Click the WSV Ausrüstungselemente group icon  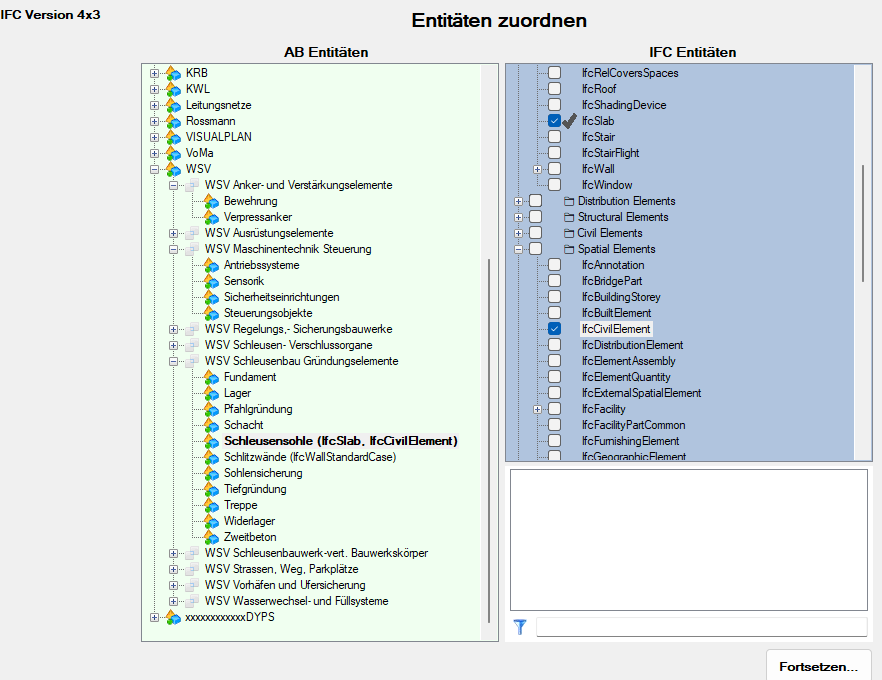pos(192,233)
